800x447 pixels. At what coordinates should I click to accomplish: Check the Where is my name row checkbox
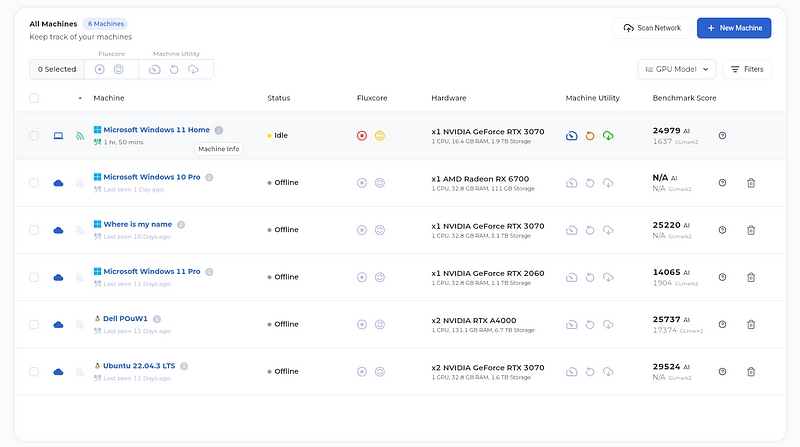[x=34, y=230]
